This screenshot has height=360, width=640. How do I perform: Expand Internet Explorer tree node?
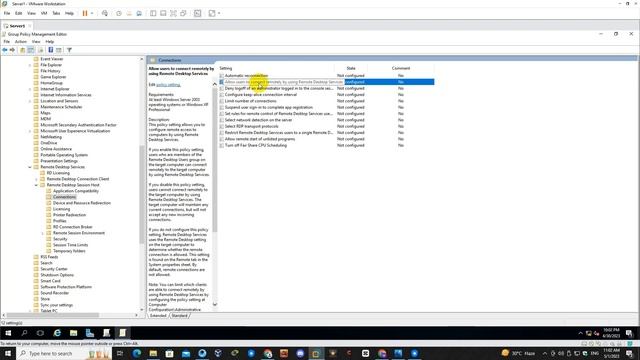[30, 89]
